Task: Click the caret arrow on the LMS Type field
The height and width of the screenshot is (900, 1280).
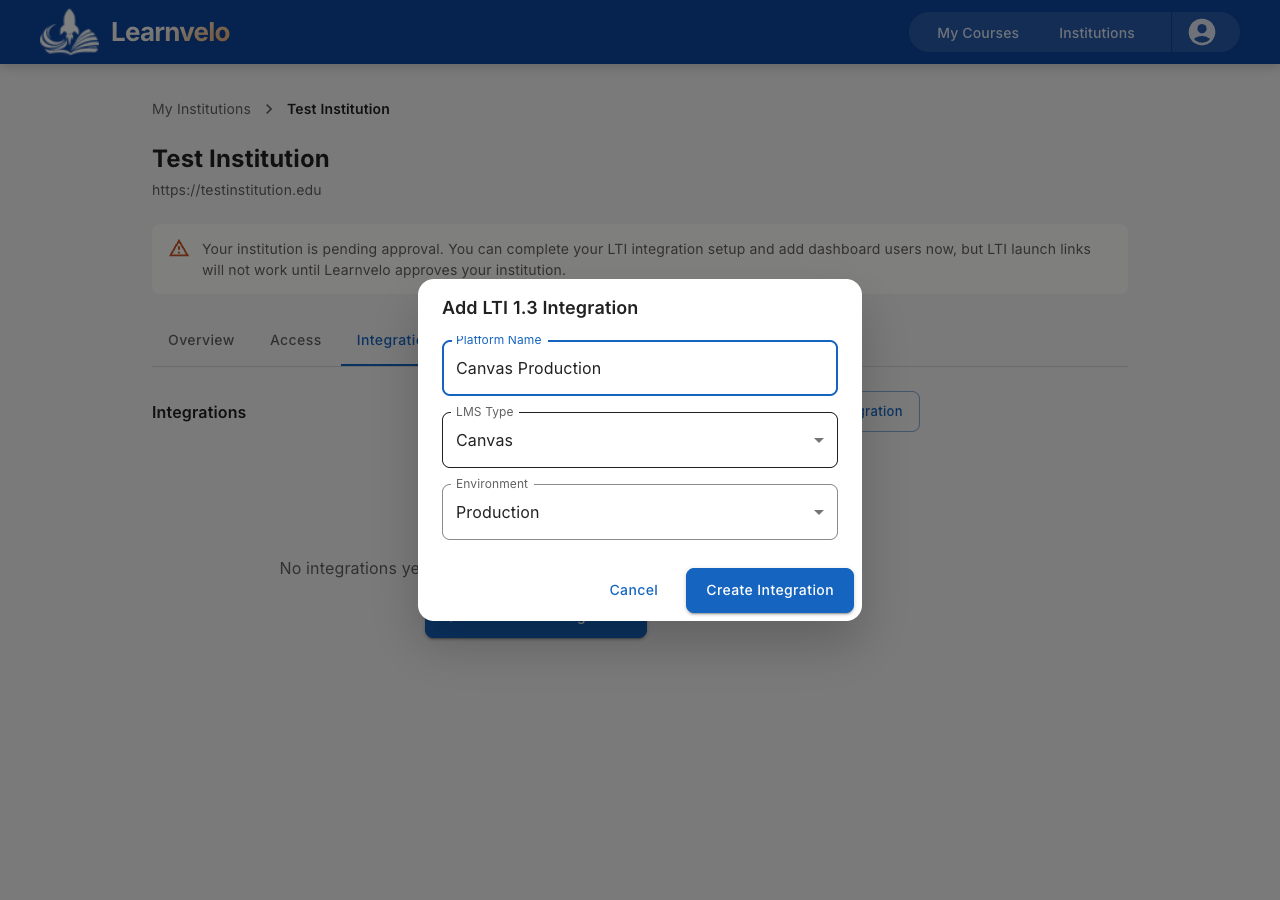Action: coord(818,440)
